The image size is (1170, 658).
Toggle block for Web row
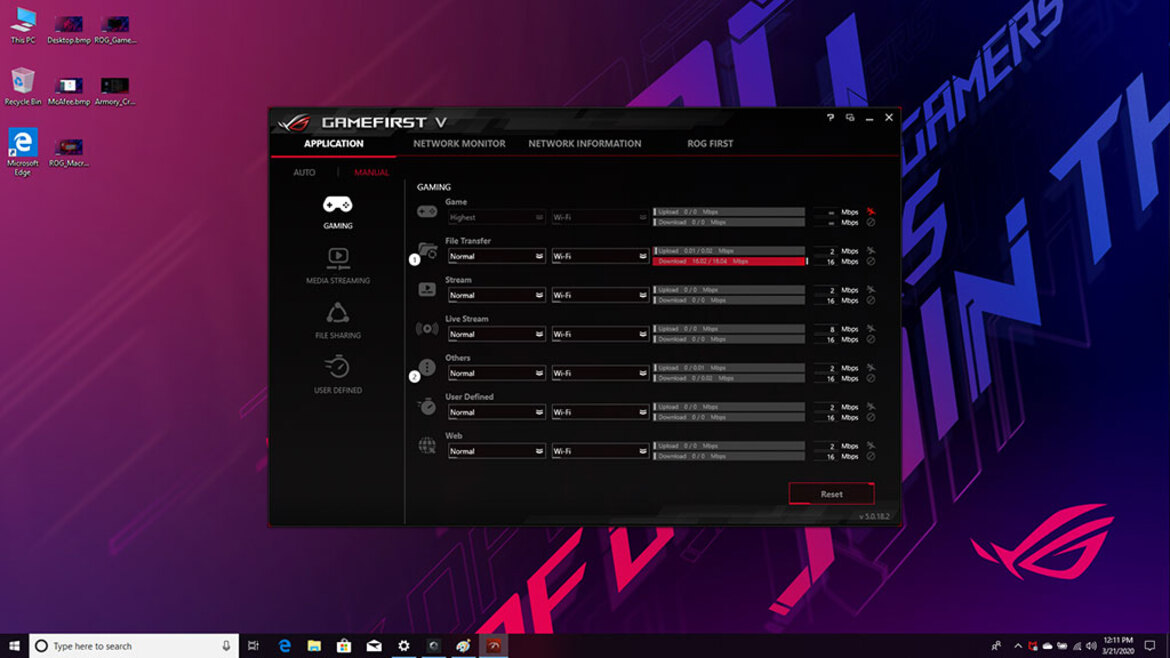pyautogui.click(x=870, y=457)
